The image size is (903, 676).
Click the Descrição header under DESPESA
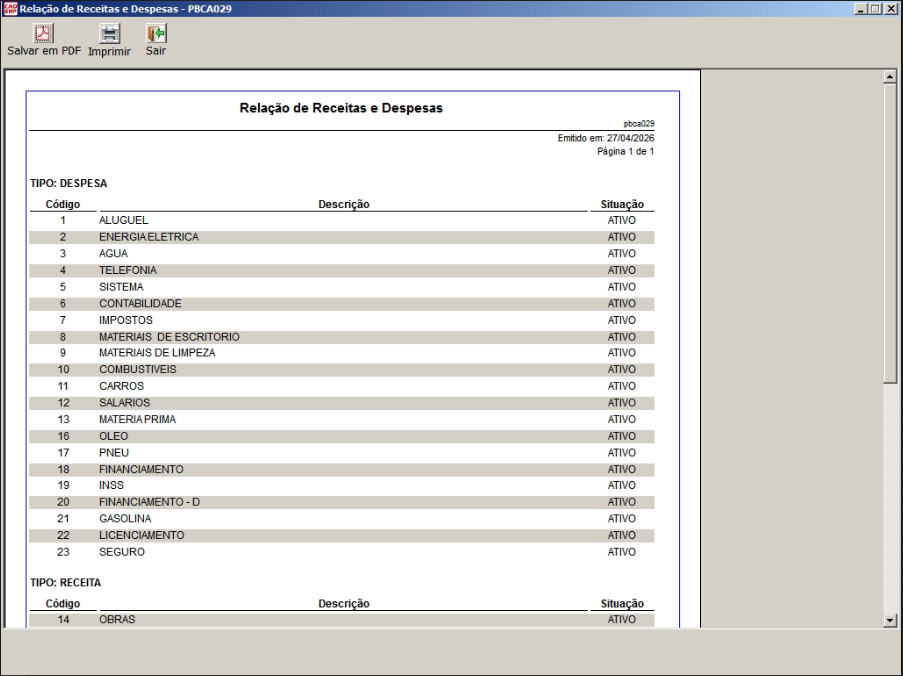point(344,204)
